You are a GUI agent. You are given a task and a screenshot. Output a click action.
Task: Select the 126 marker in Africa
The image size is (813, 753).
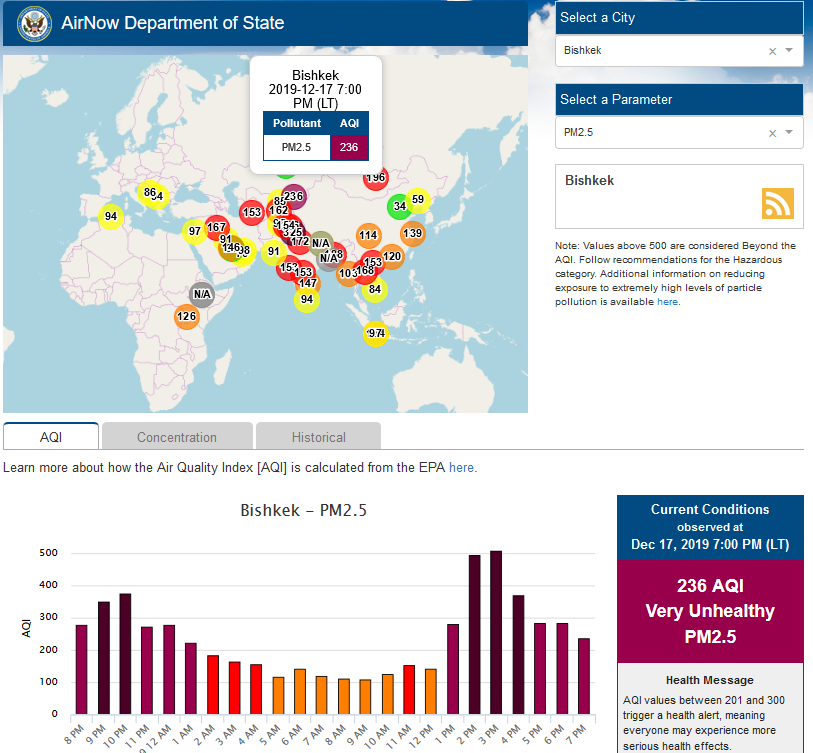(x=186, y=317)
